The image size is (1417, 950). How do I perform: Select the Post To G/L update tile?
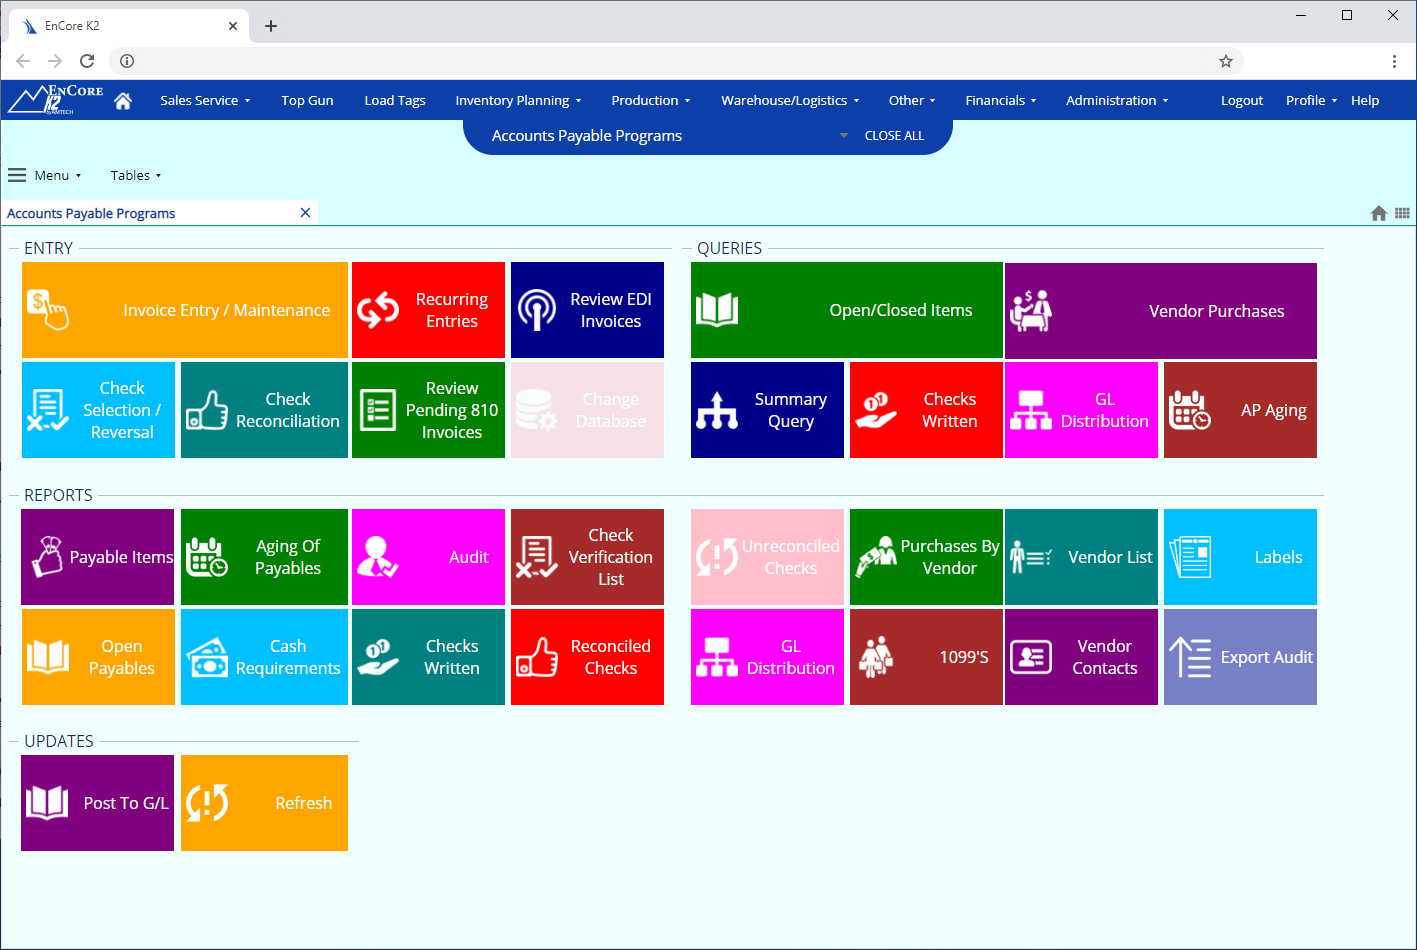pyautogui.click(x=97, y=803)
